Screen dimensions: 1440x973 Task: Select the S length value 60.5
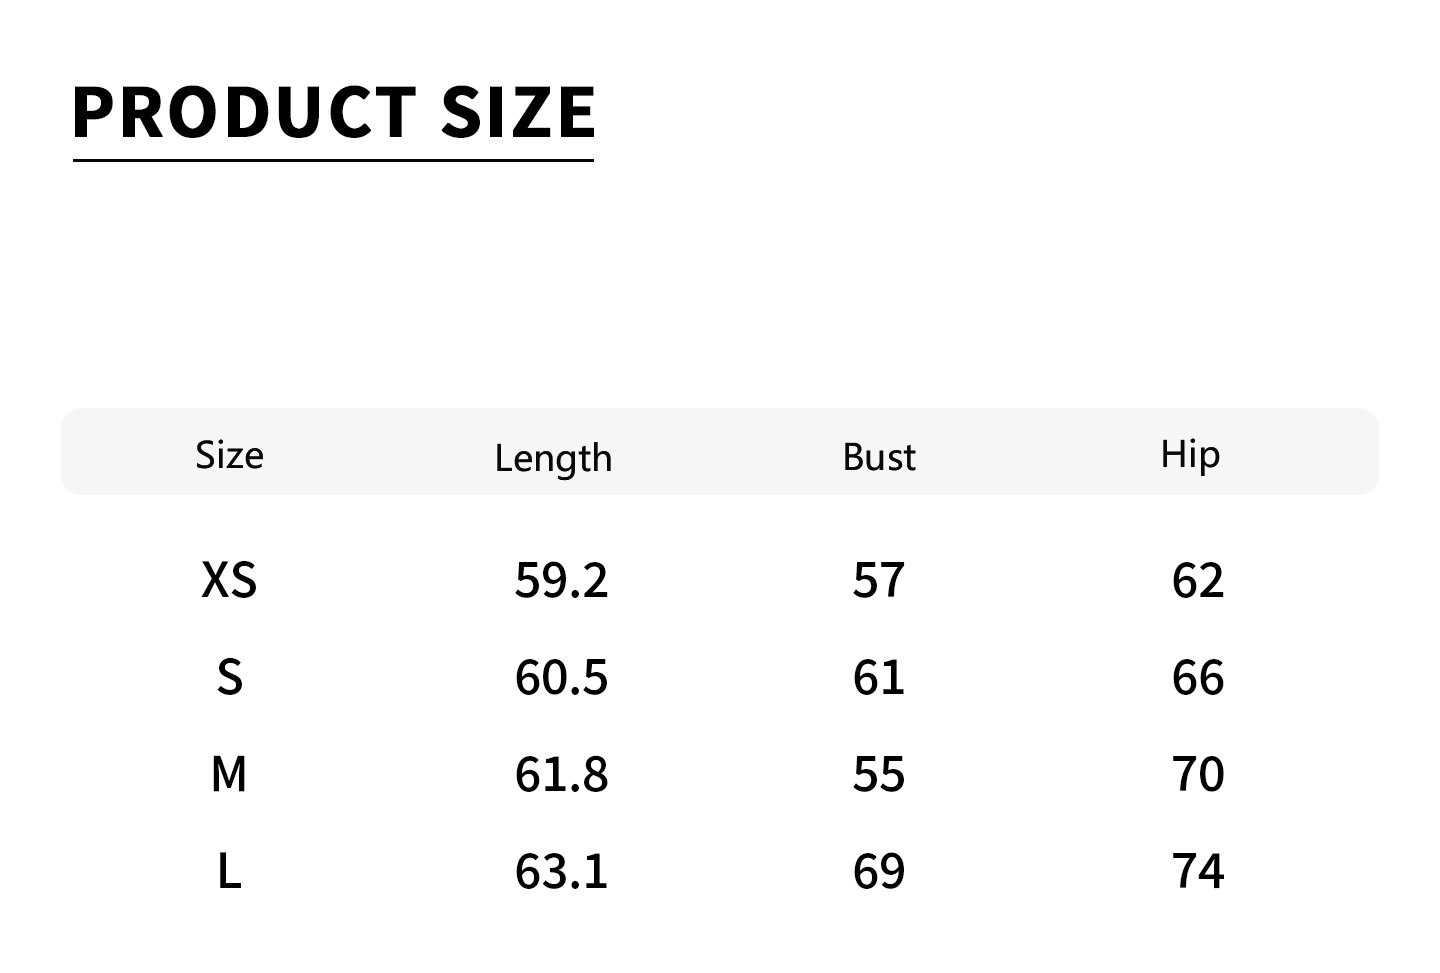561,677
